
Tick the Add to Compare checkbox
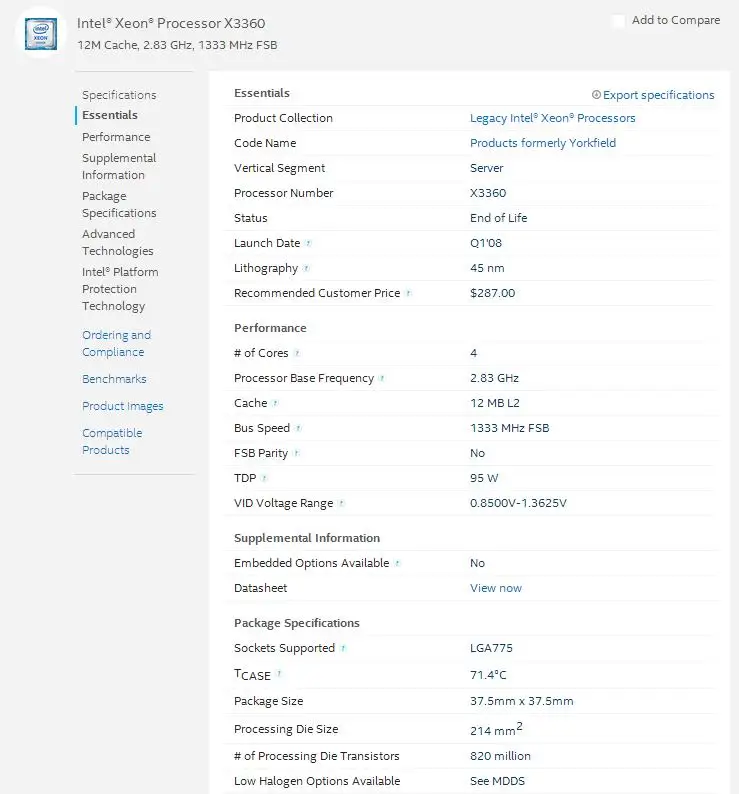(618, 21)
